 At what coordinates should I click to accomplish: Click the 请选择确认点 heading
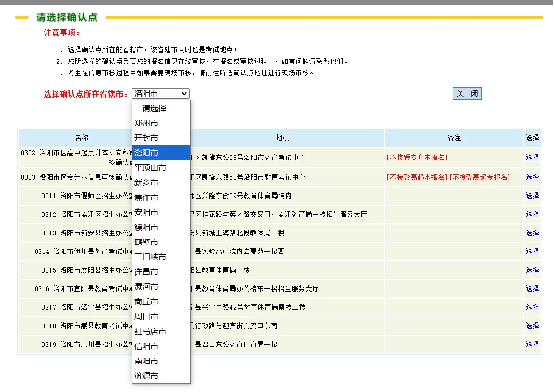click(67, 17)
